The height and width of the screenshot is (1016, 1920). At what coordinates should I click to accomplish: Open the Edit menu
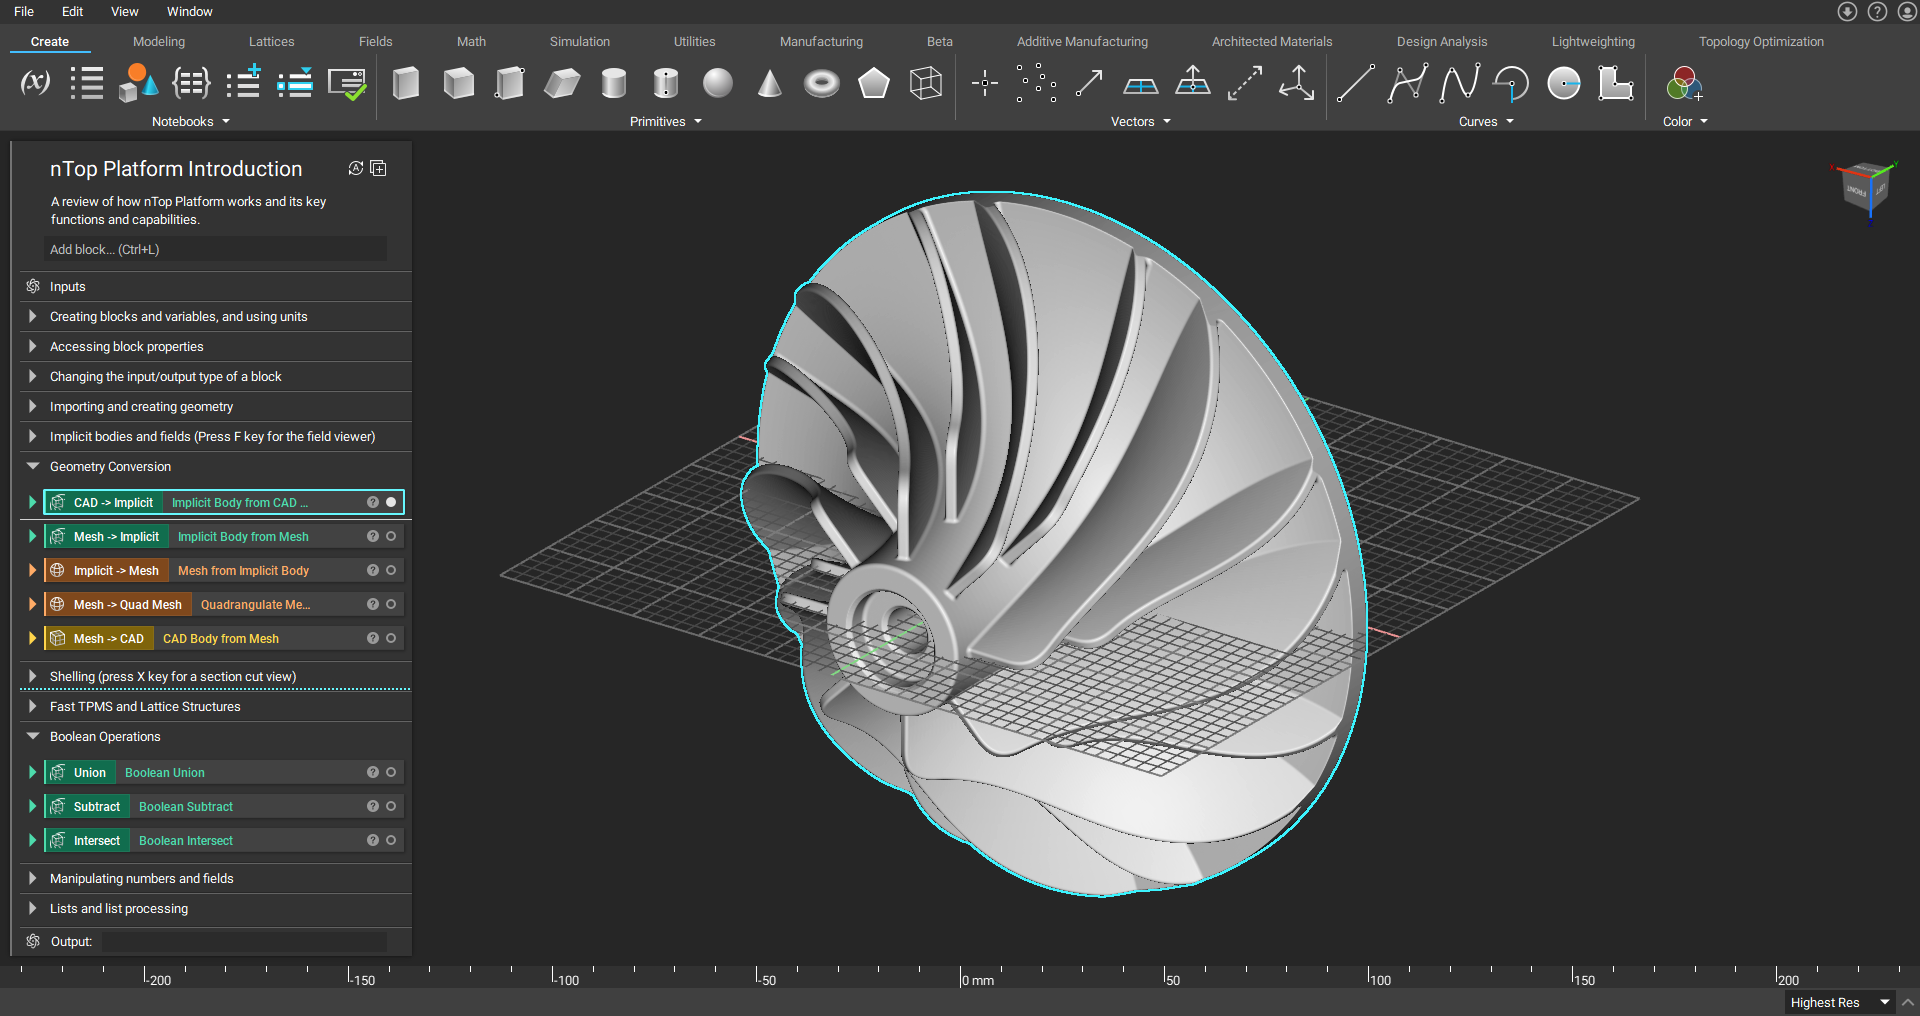coord(72,12)
